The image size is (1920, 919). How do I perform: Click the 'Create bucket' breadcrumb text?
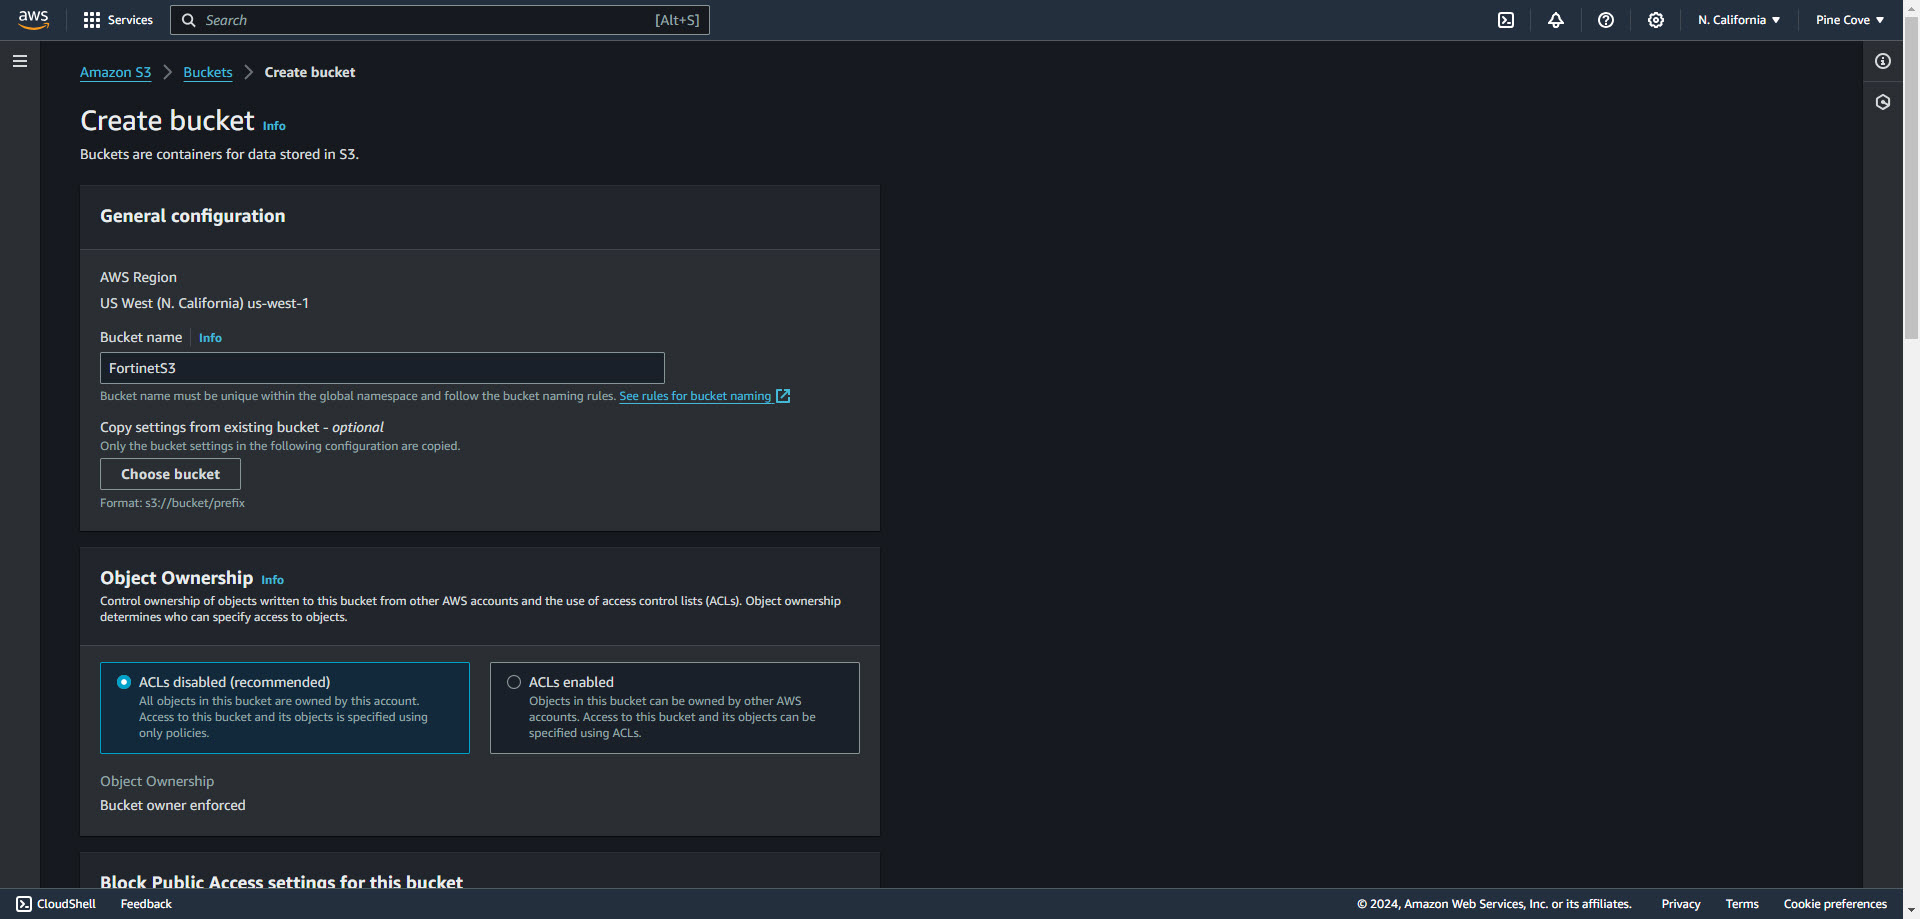point(310,72)
